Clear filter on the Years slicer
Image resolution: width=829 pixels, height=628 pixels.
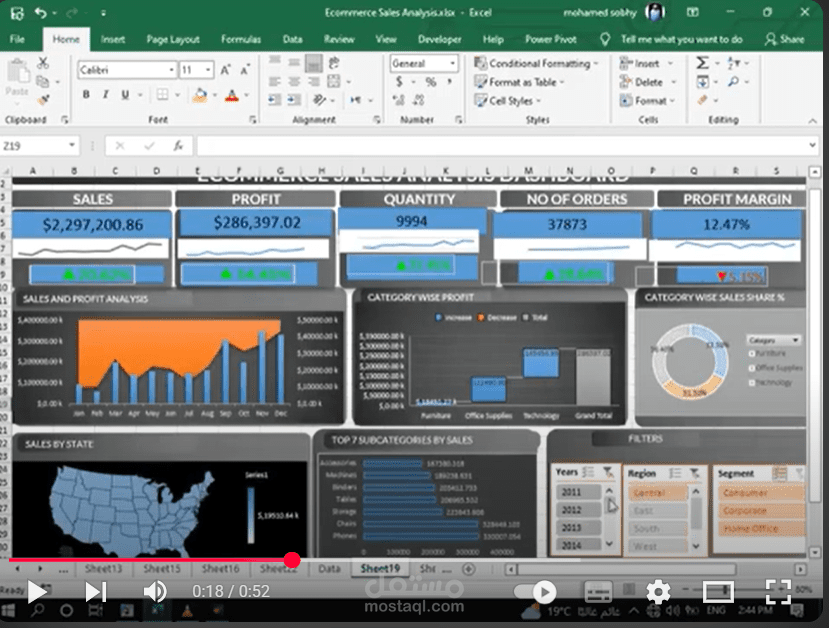[x=609, y=472]
